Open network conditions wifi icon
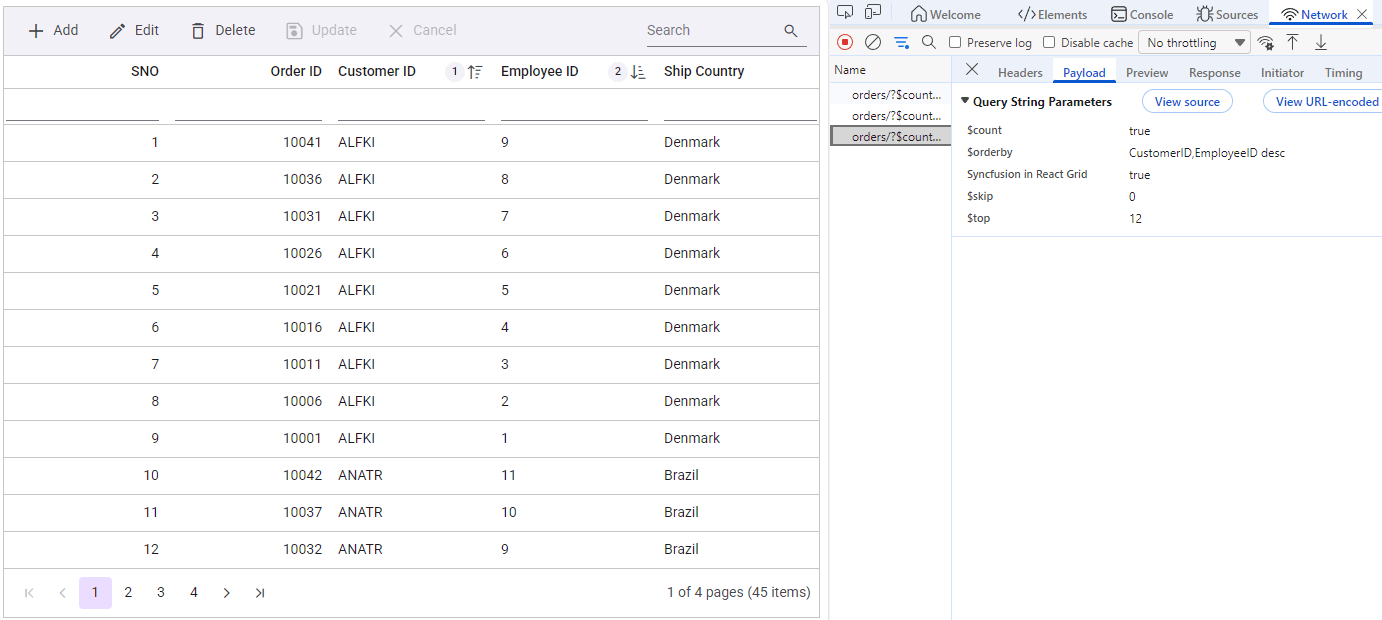 coord(1265,42)
